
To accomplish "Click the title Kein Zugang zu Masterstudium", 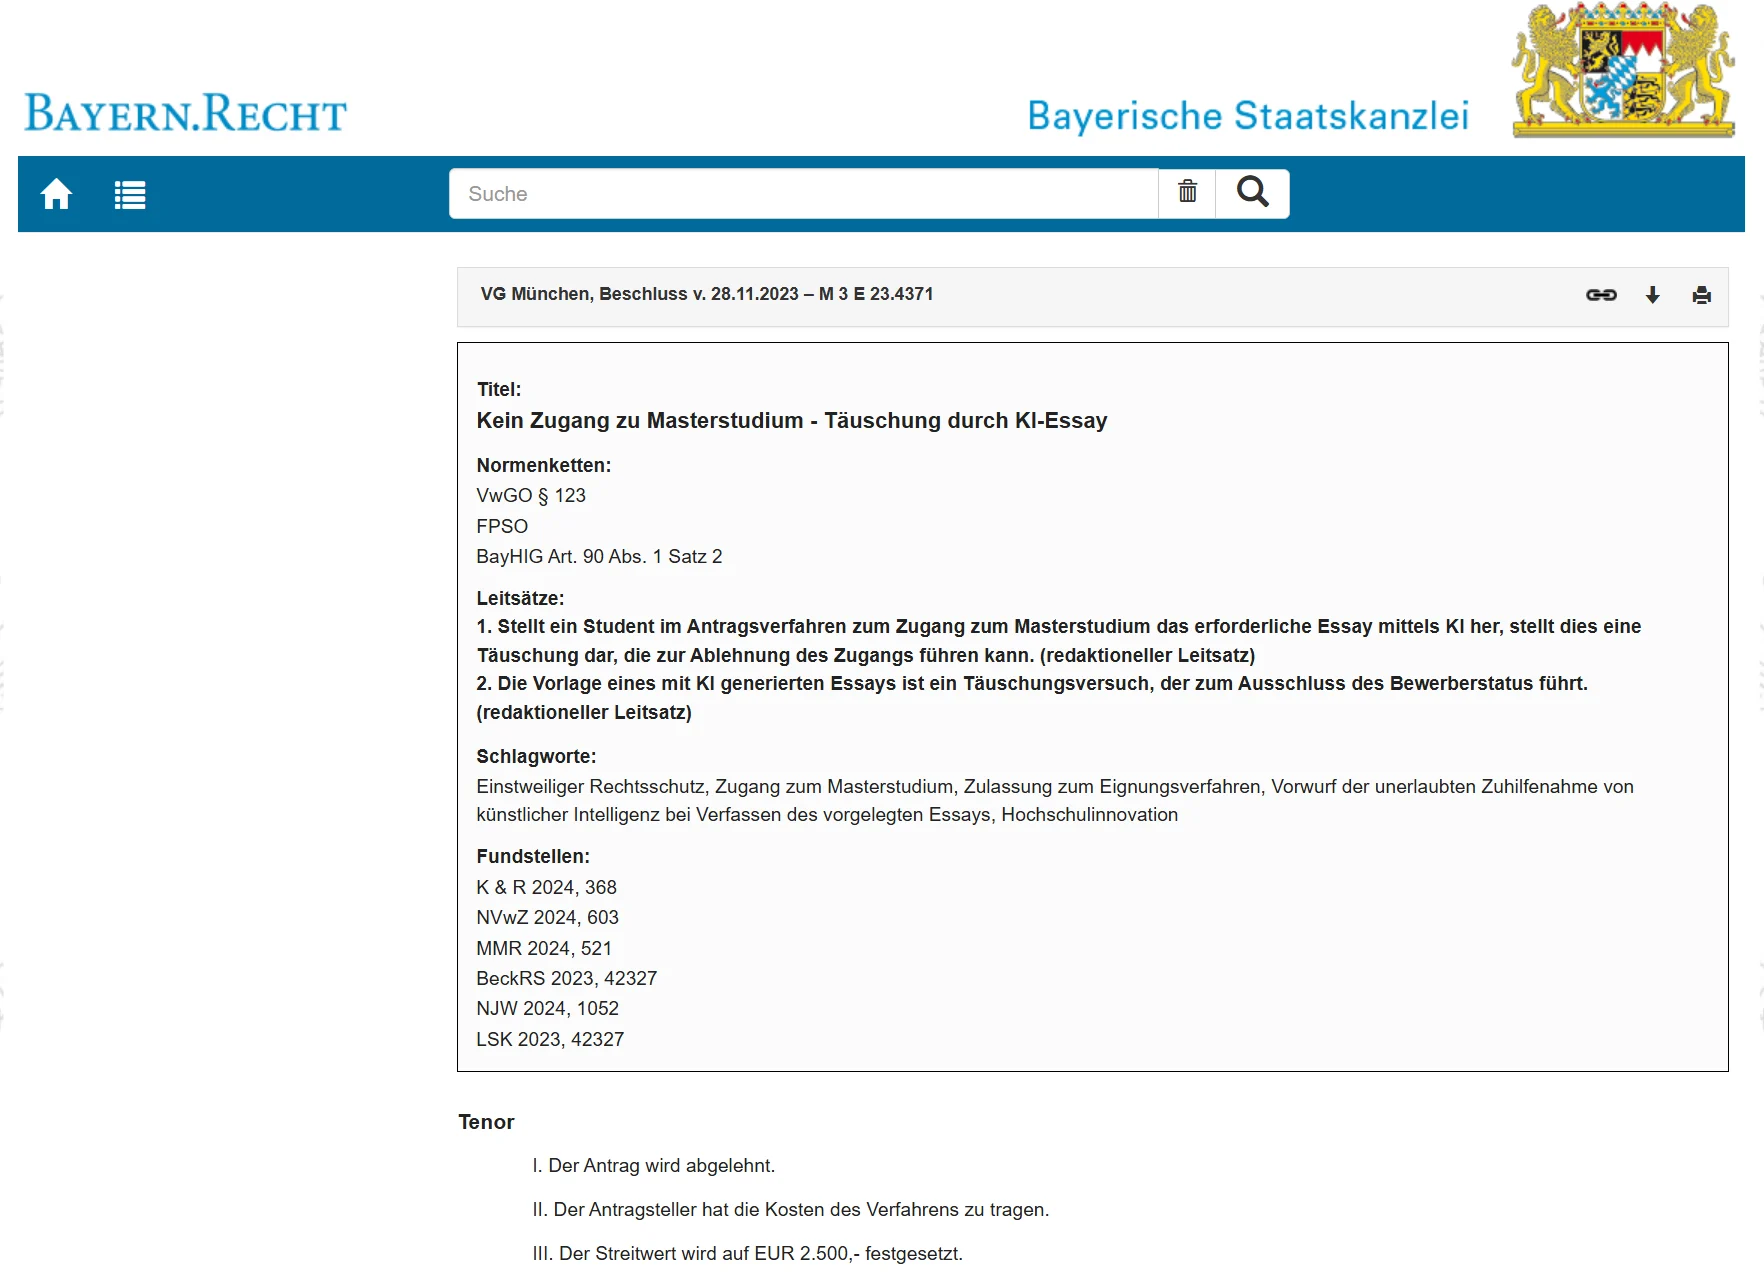I will pos(791,420).
